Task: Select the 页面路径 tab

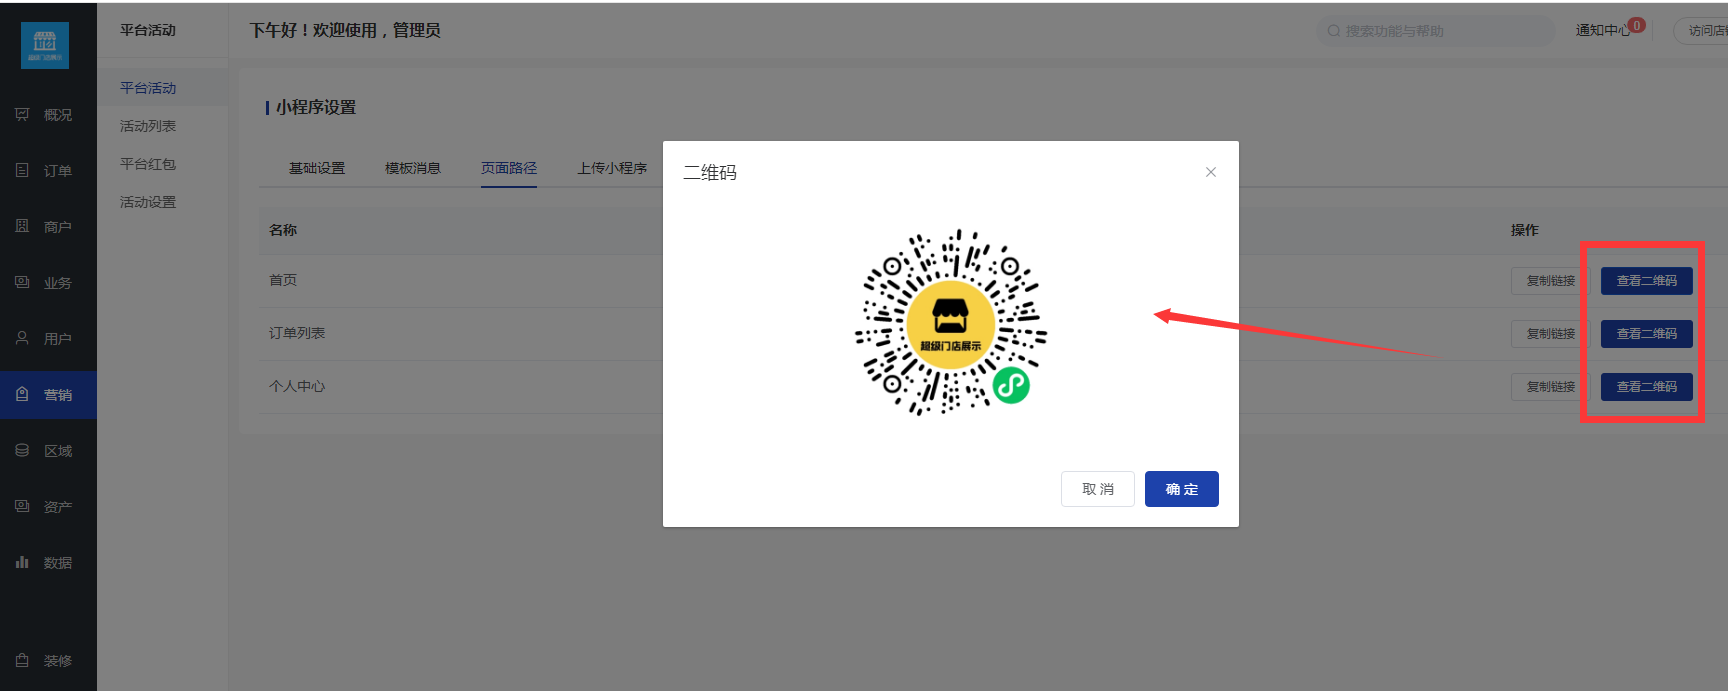Action: [509, 168]
